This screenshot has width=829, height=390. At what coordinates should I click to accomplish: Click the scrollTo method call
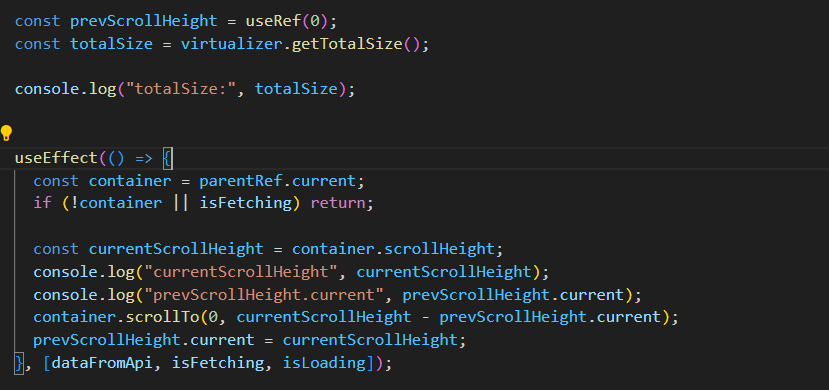162,317
